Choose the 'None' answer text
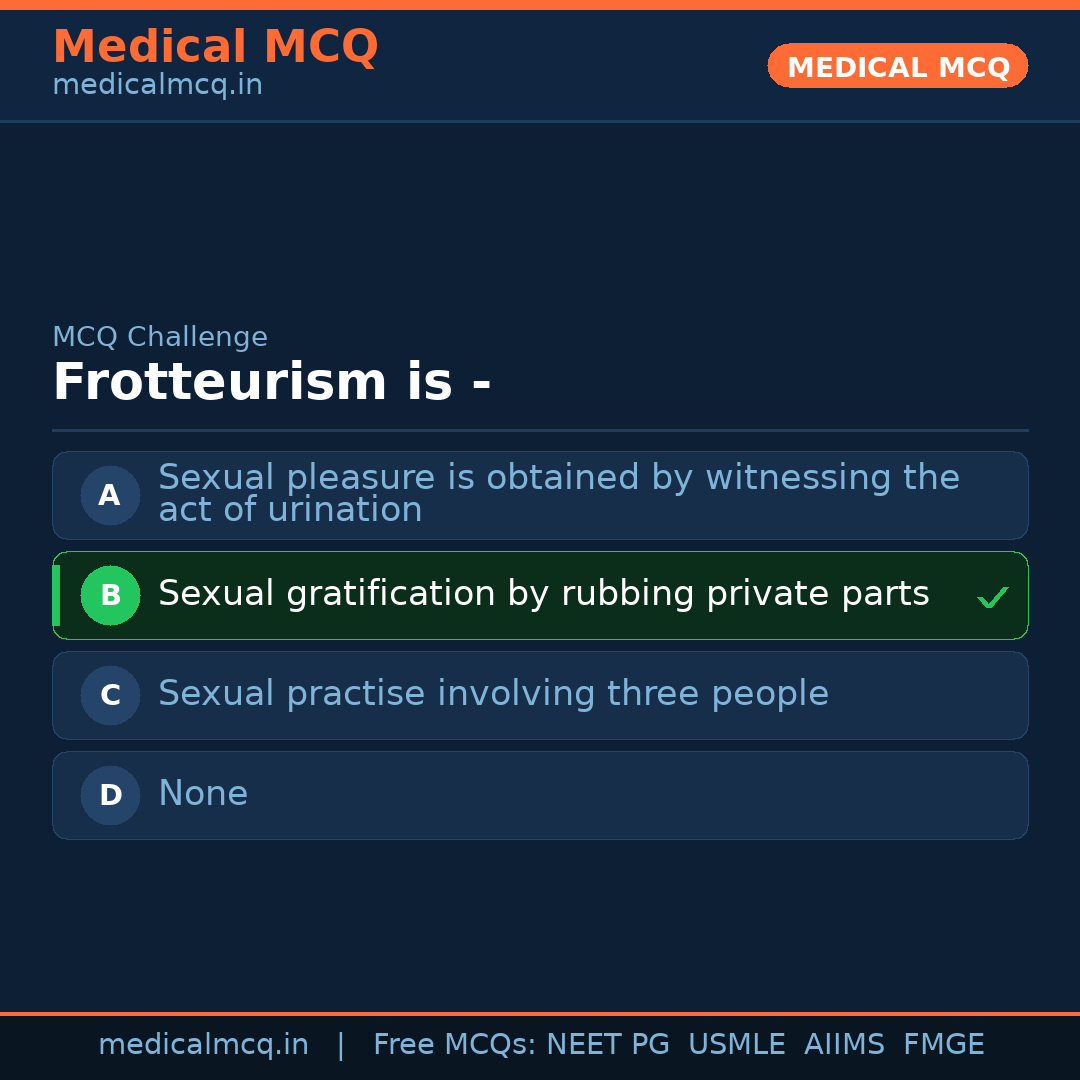 tap(203, 794)
